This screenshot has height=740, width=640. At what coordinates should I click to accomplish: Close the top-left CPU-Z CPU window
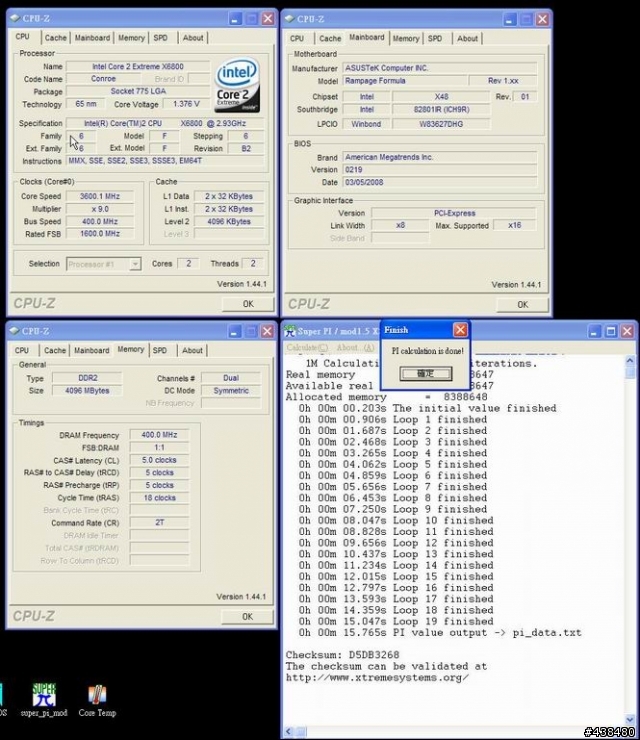[268, 18]
